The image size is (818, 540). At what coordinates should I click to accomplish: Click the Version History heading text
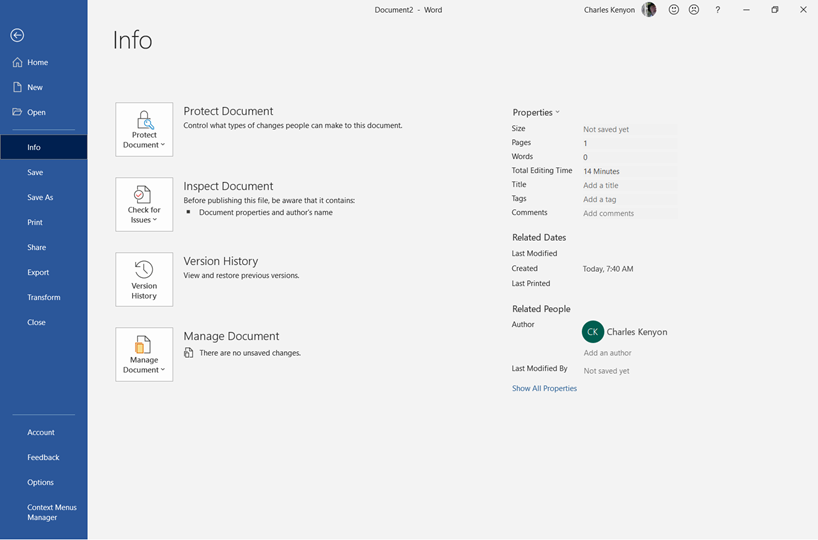coord(221,261)
